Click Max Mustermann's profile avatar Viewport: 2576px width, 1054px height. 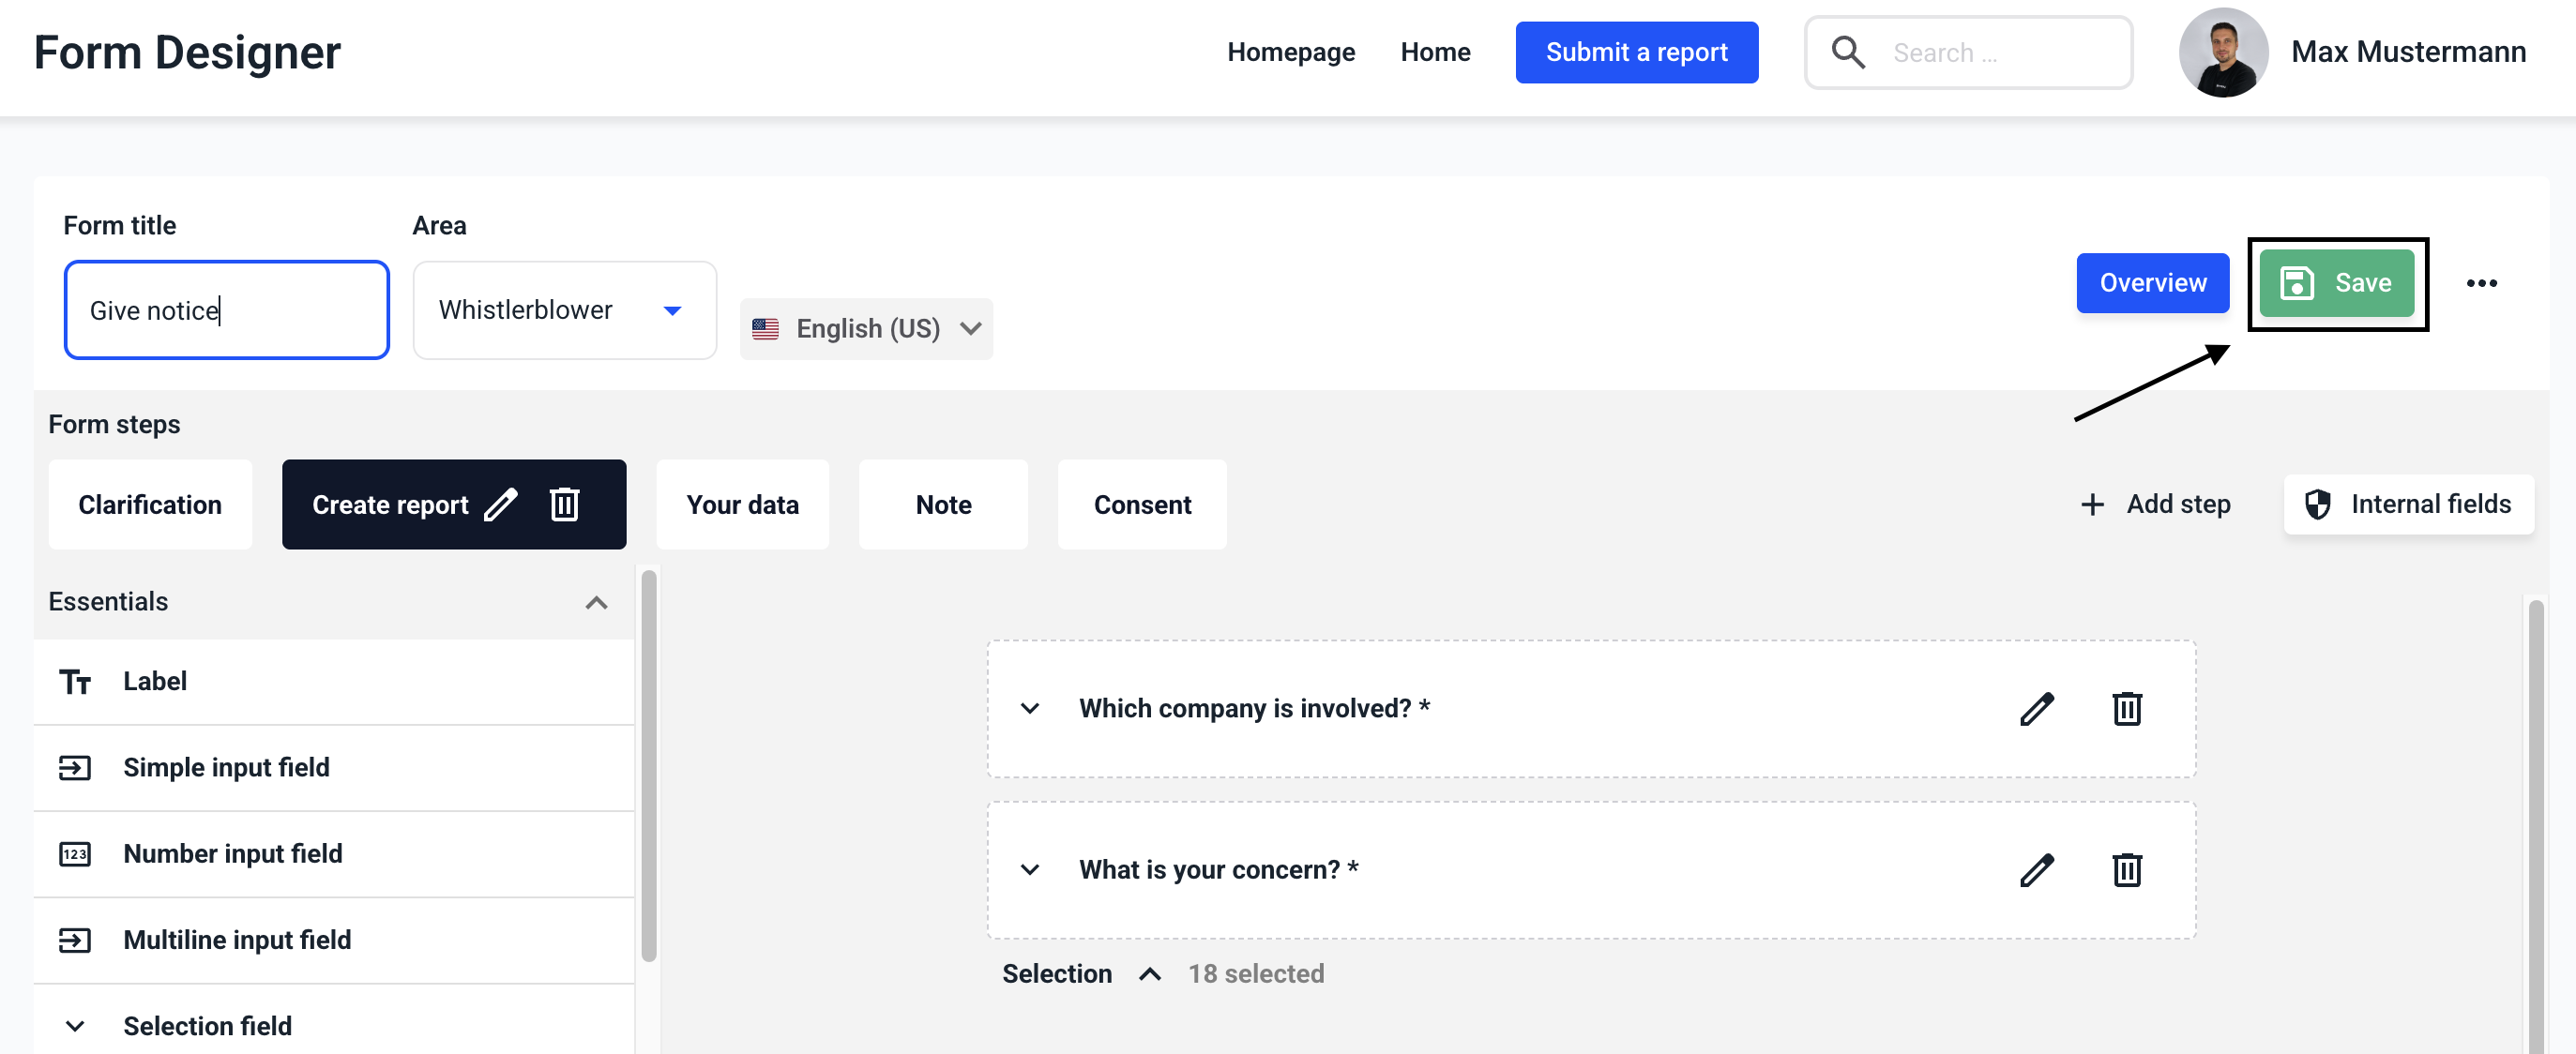pyautogui.click(x=2222, y=52)
